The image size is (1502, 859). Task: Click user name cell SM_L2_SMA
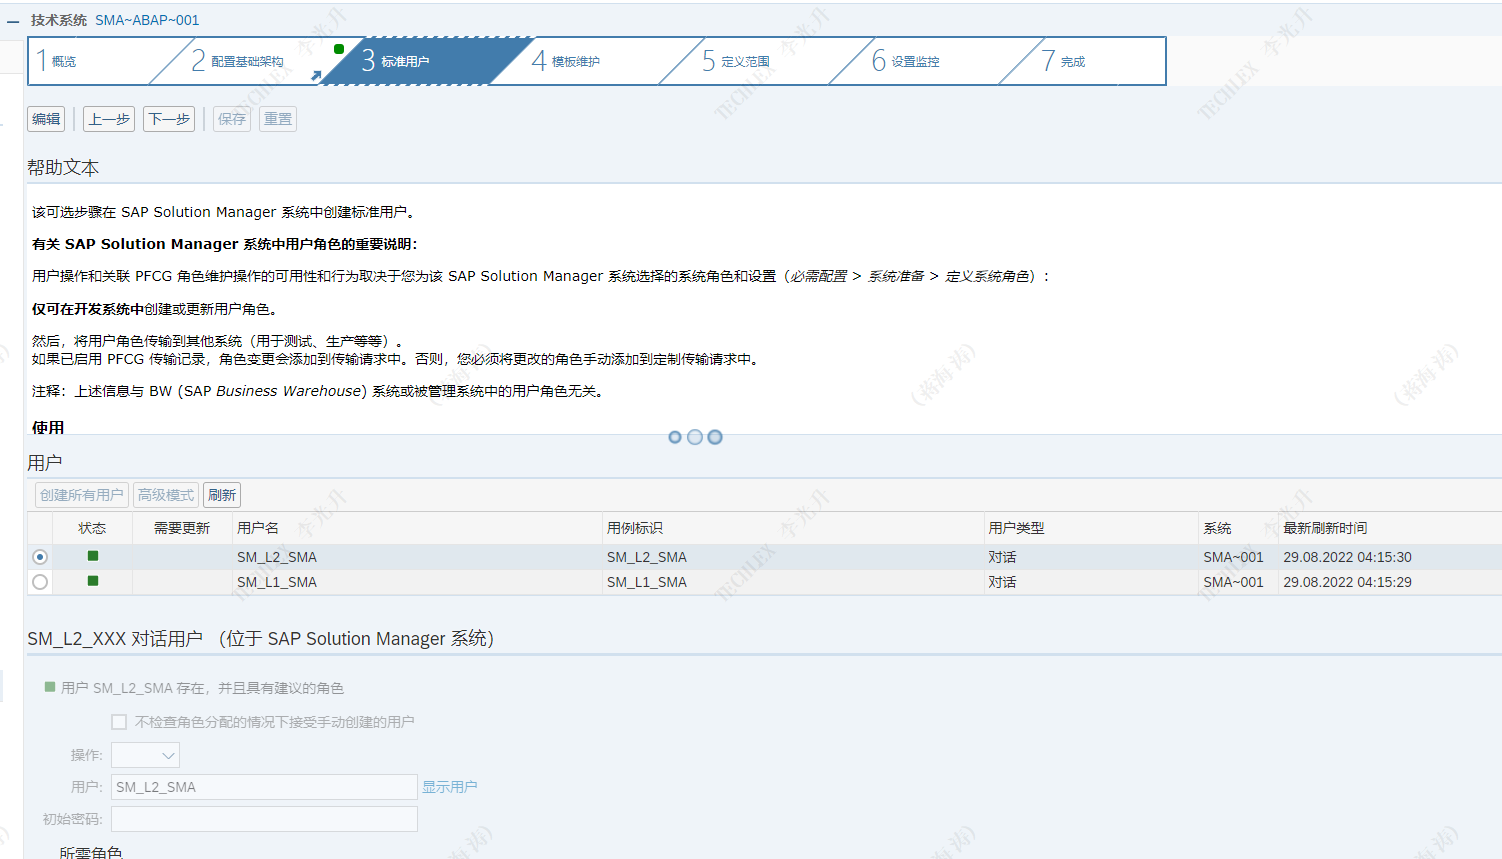pyautogui.click(x=277, y=557)
